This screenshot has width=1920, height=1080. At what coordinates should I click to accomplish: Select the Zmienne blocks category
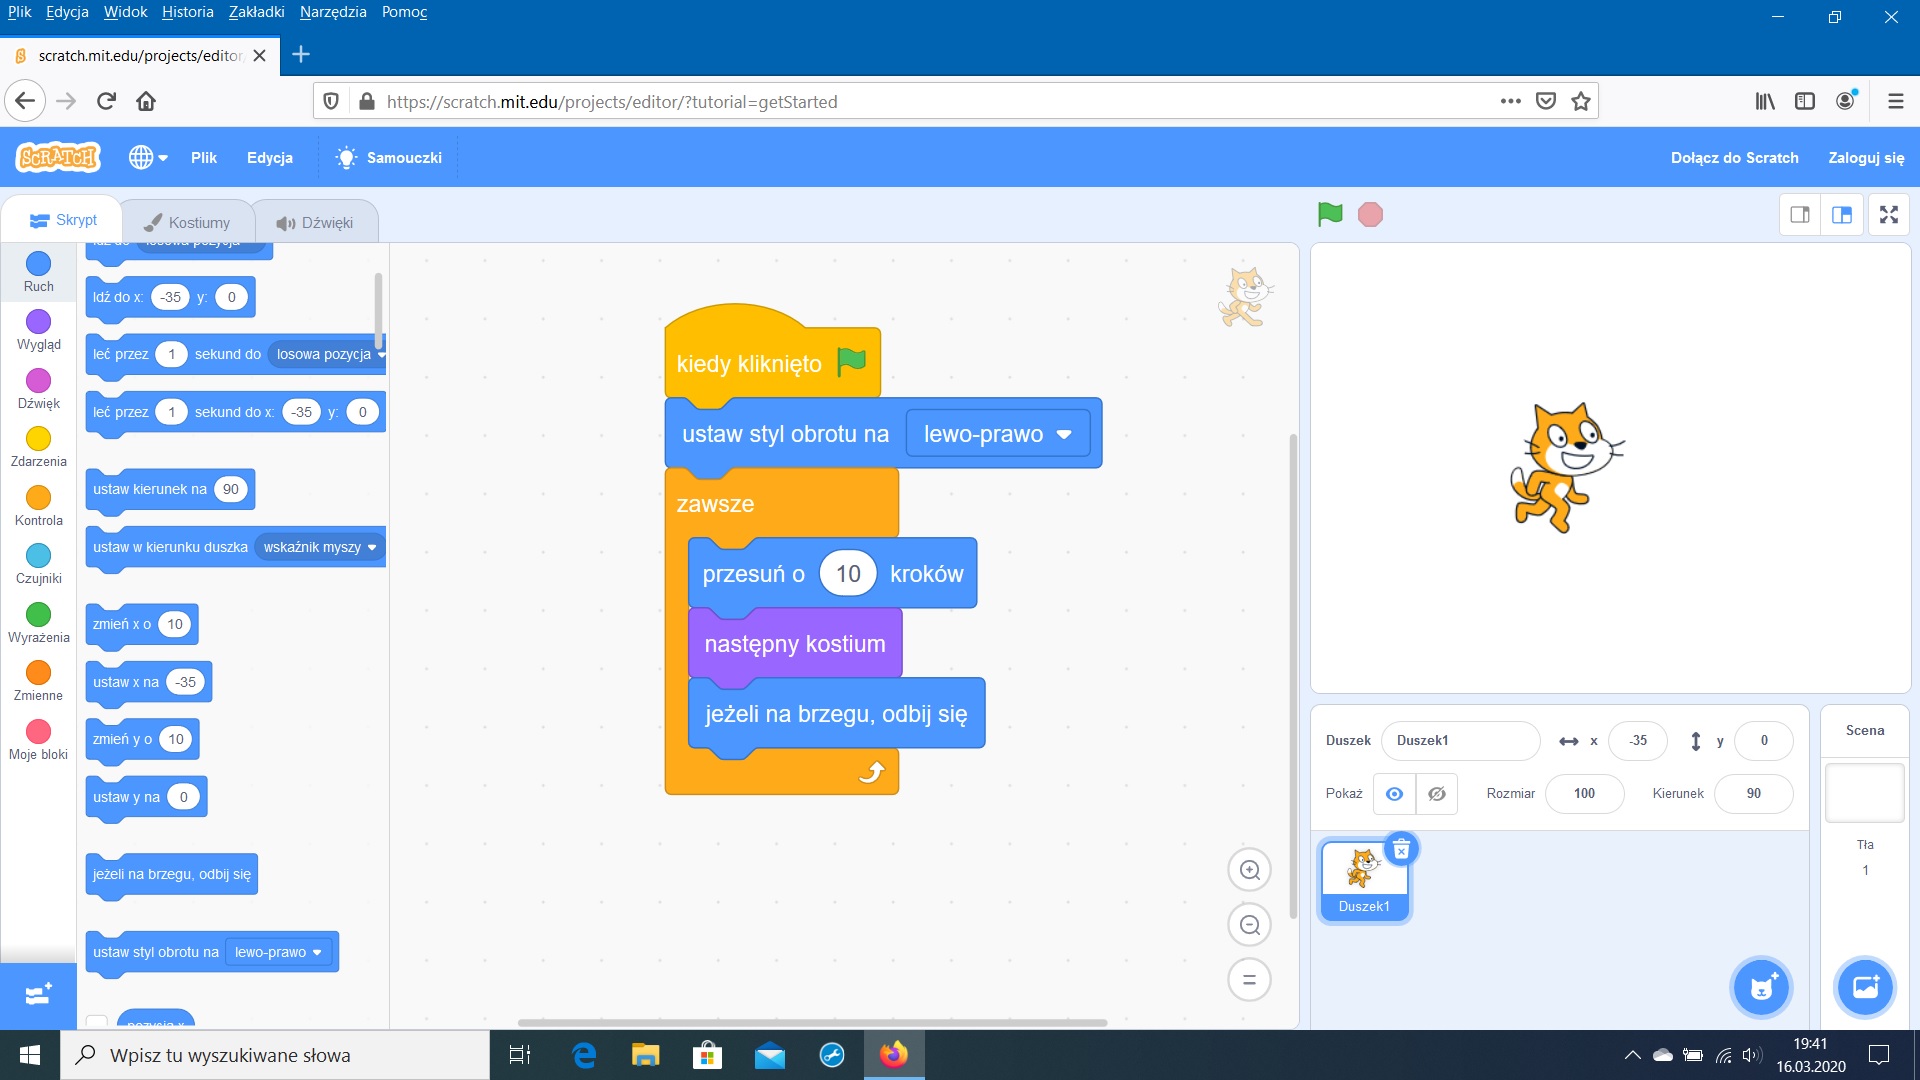tap(38, 681)
